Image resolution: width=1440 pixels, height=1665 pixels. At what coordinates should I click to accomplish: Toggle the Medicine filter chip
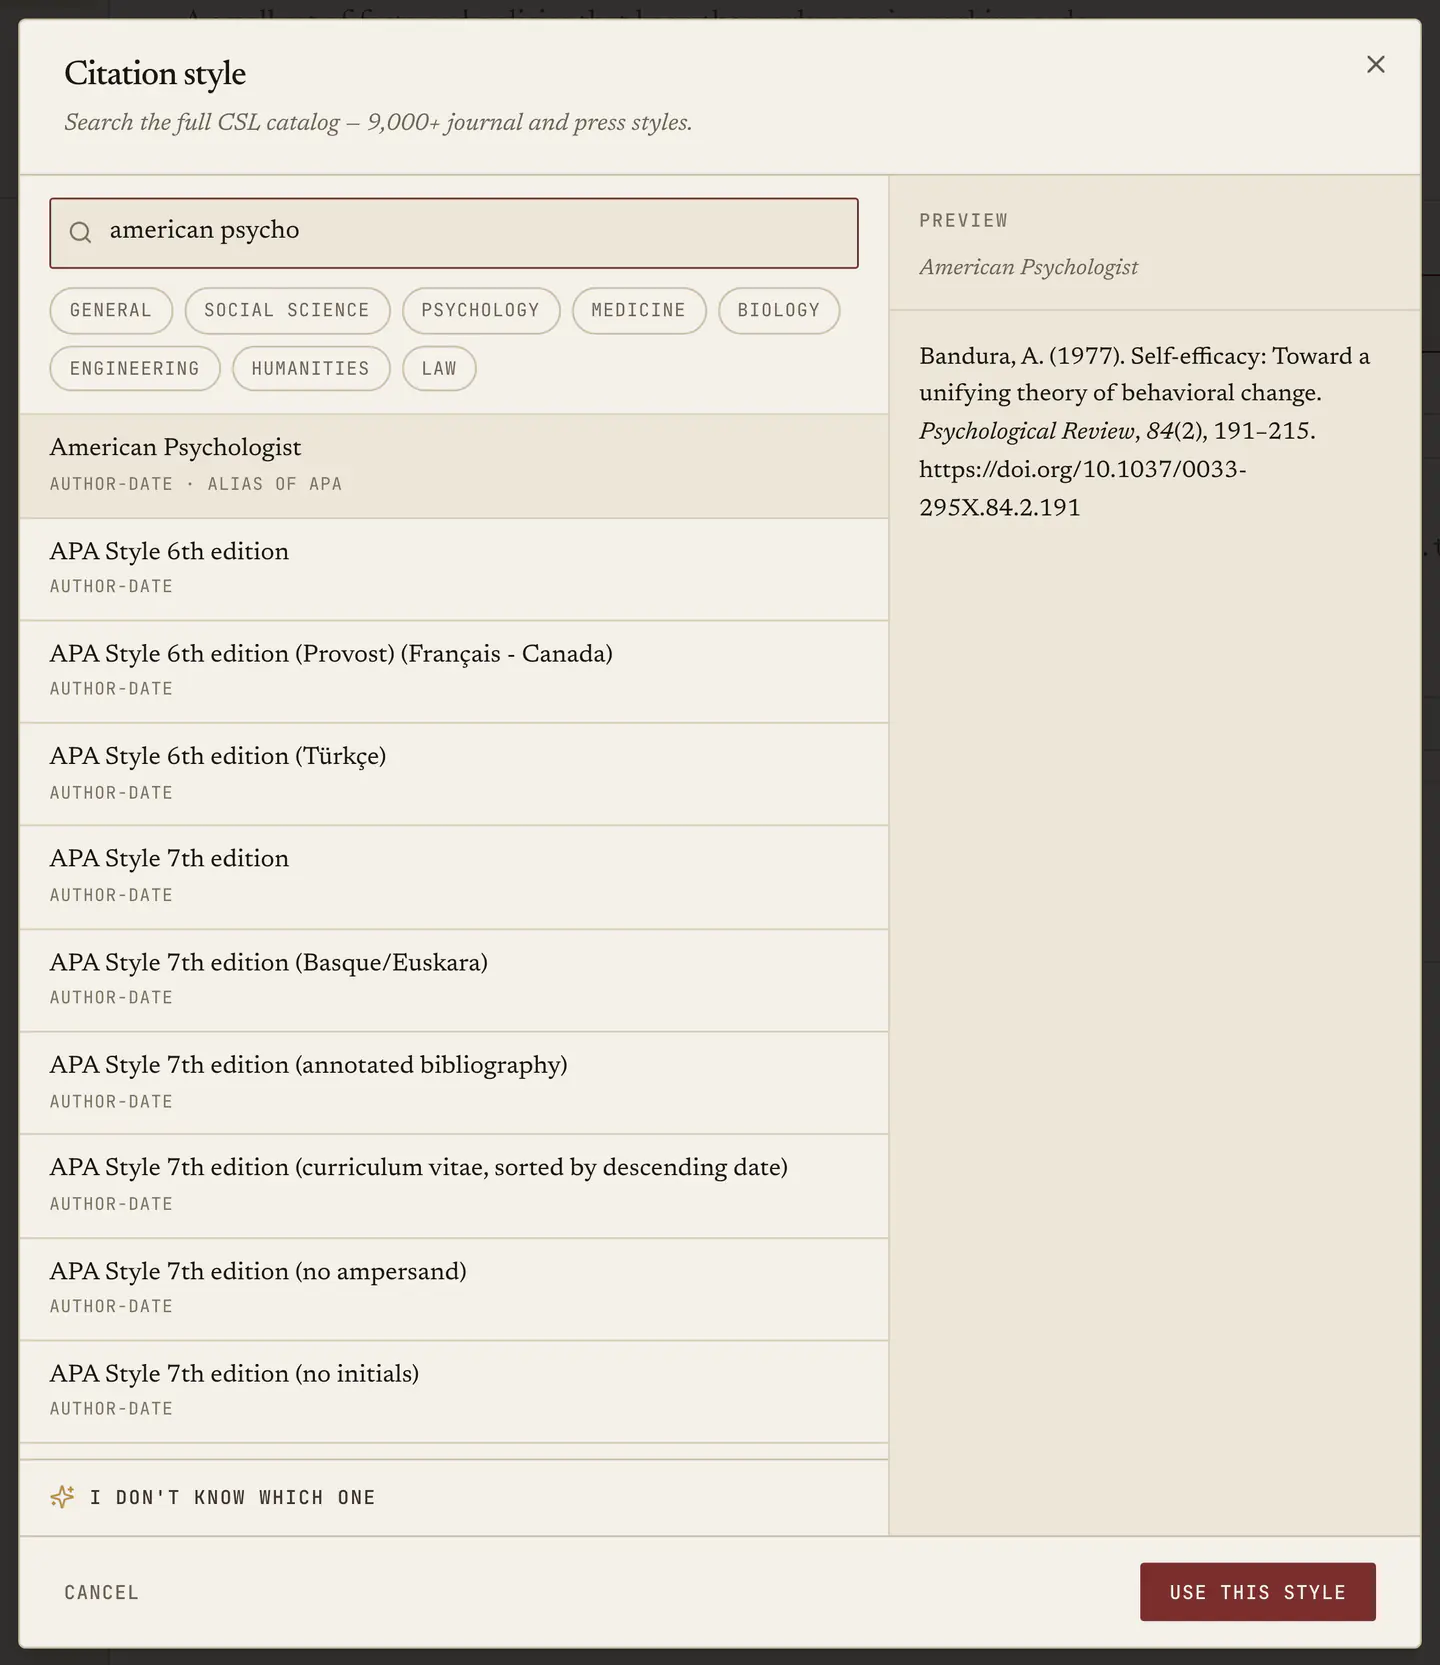coord(639,310)
